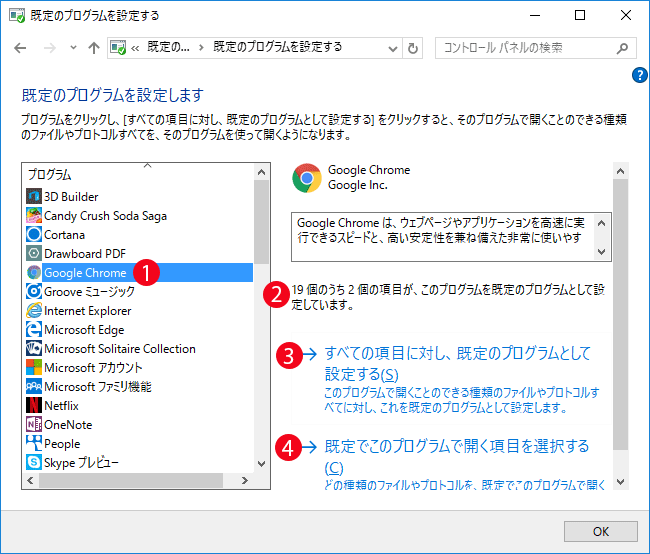This screenshot has width=650, height=554.
Task: Select Internet Explorer entry
Action: pyautogui.click(x=139, y=310)
